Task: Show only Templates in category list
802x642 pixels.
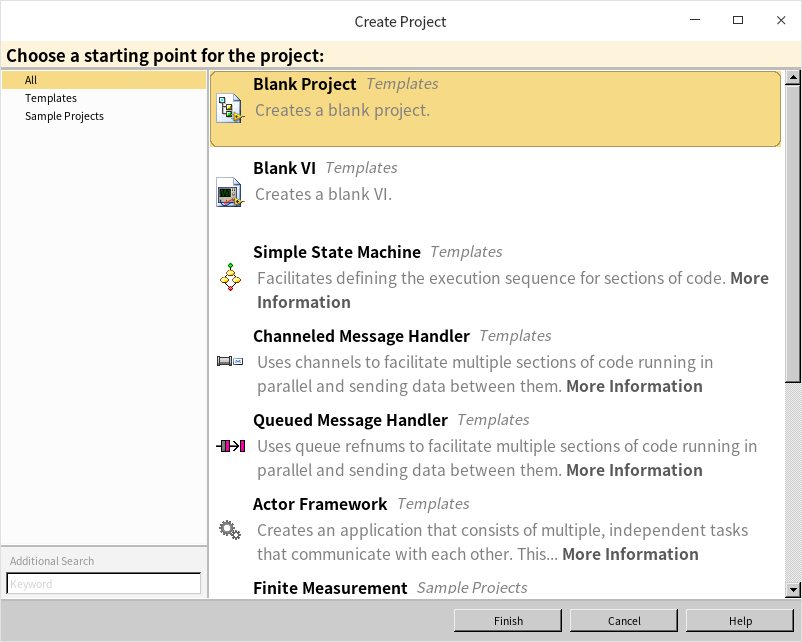Action: (x=51, y=98)
